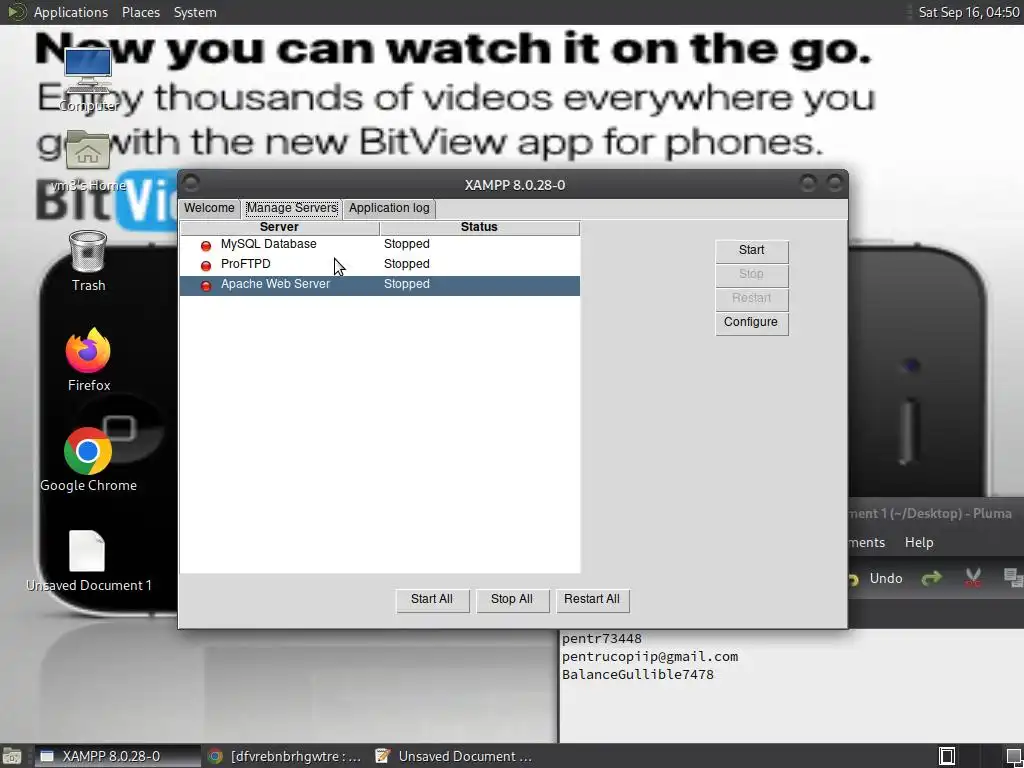Viewport: 1024px width, 768px height.
Task: Open the Help menu in Pluma
Action: point(919,542)
